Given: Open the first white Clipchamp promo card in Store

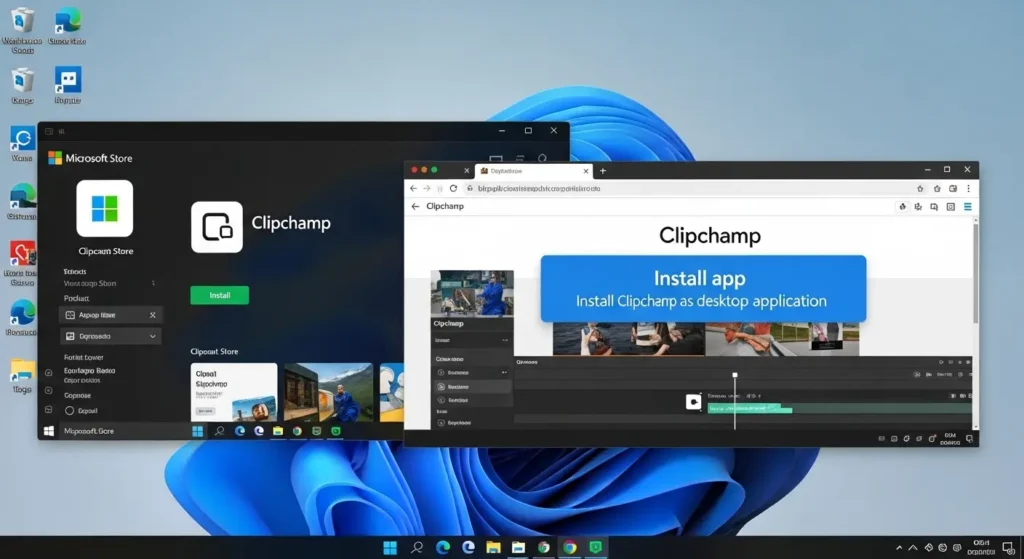Looking at the screenshot, I should pyautogui.click(x=234, y=392).
